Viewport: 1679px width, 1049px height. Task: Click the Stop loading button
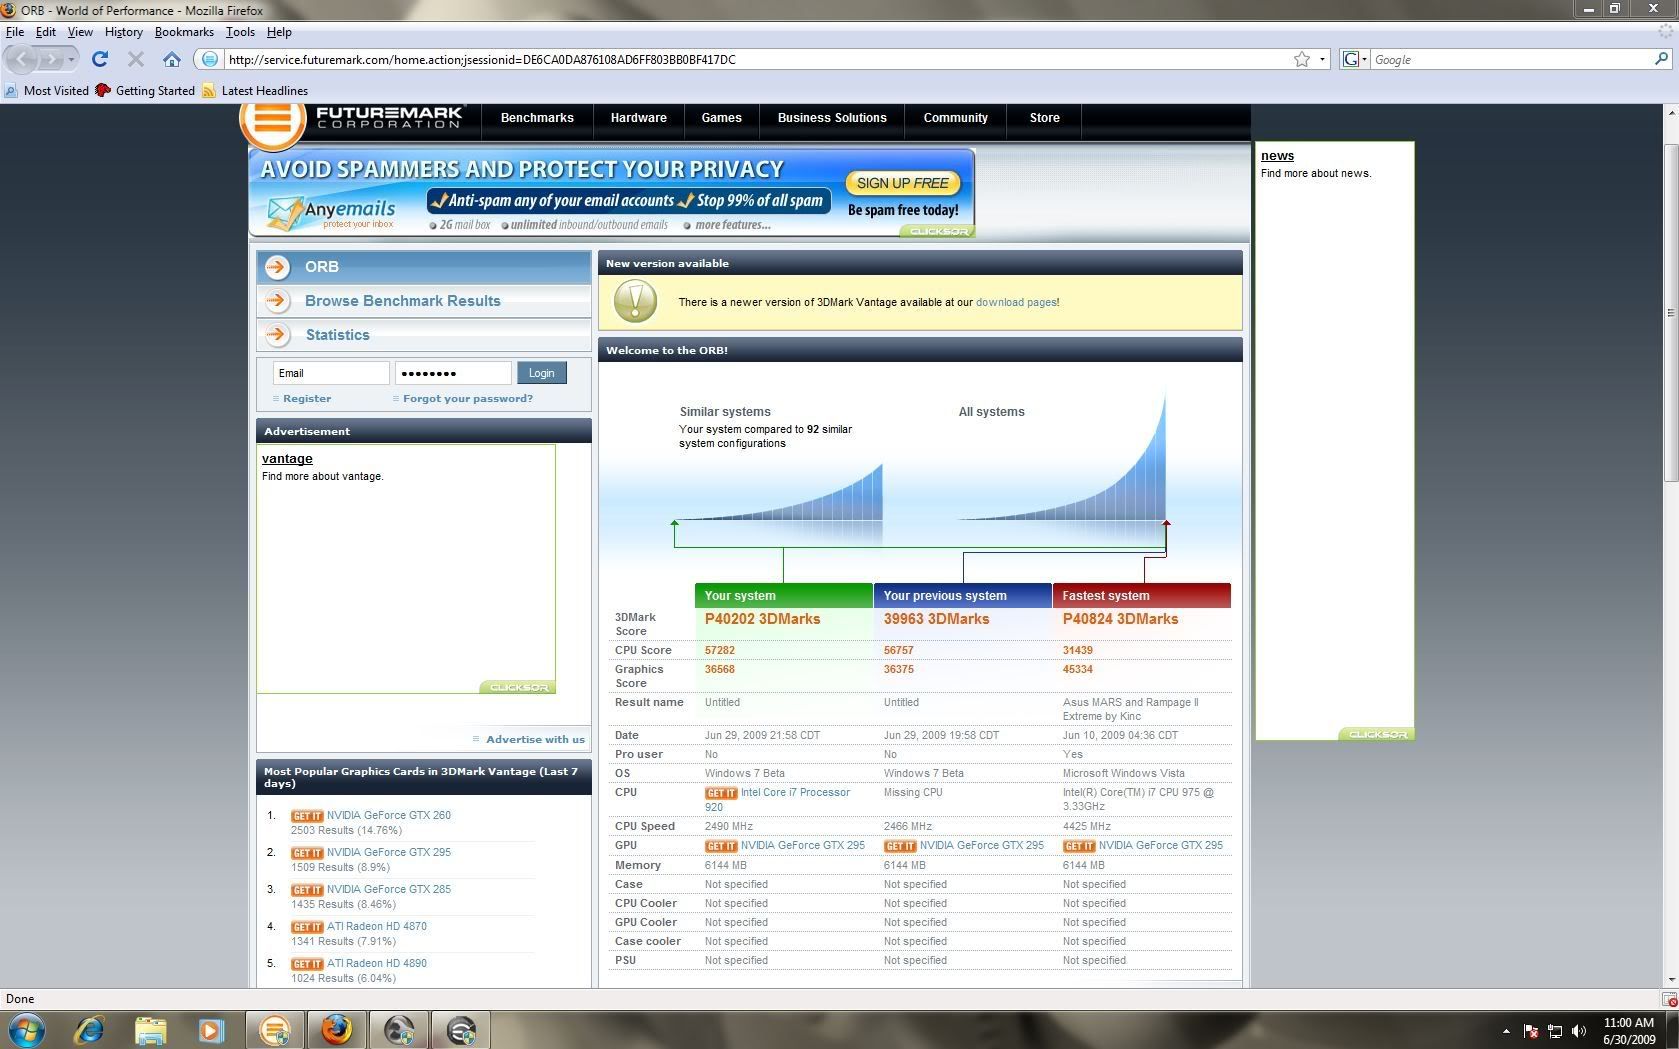click(136, 59)
